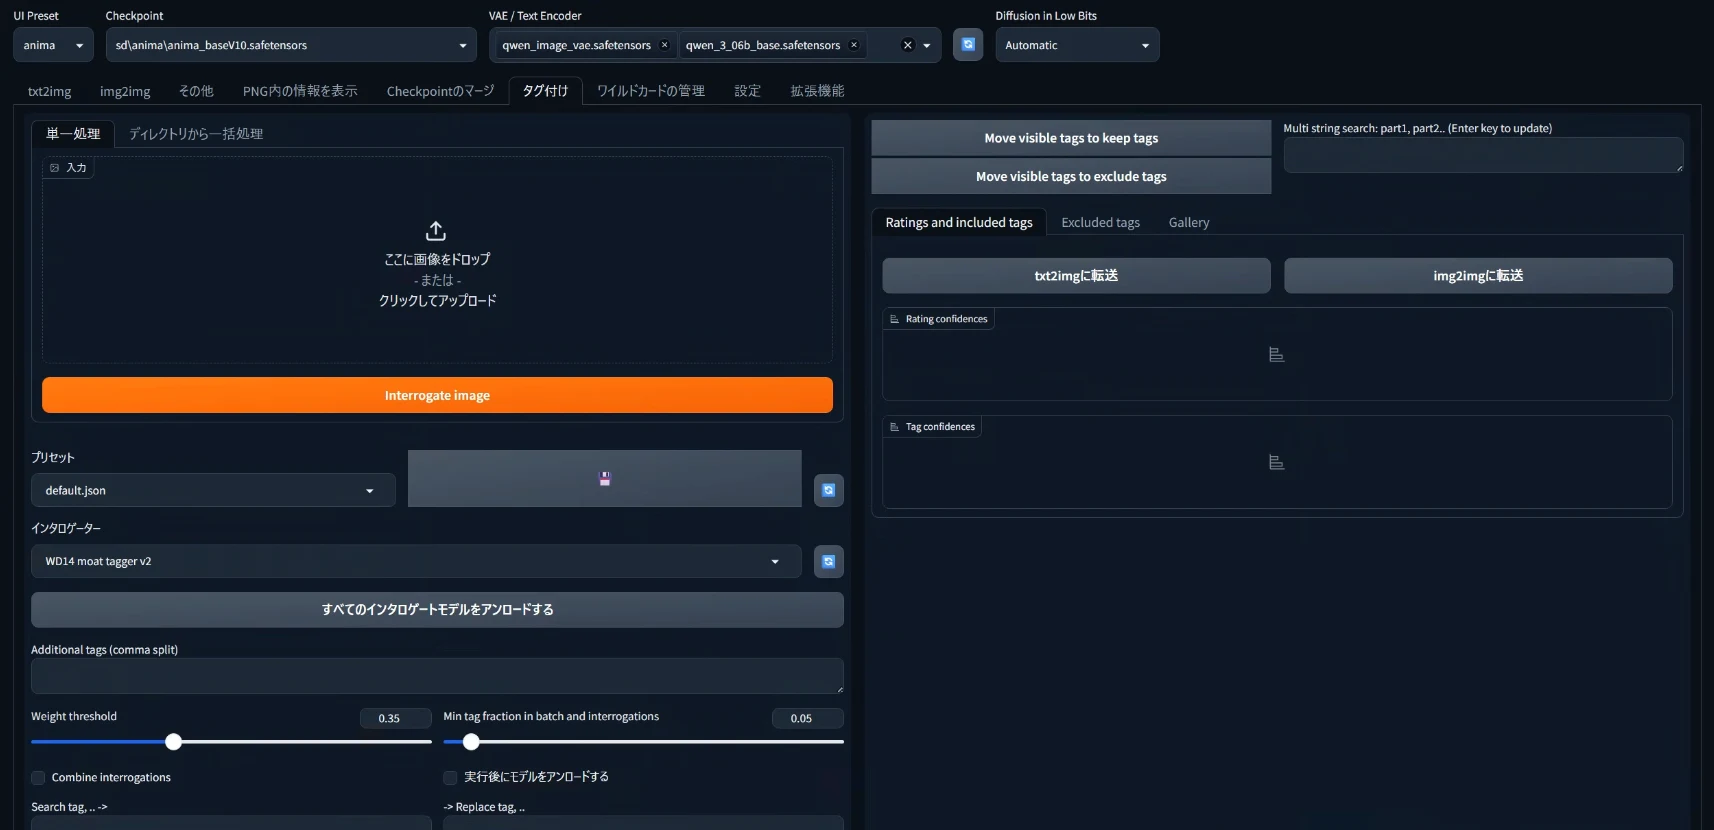The height and width of the screenshot is (830, 1714).
Task: Click the Multi string search field
Action: click(1483, 155)
